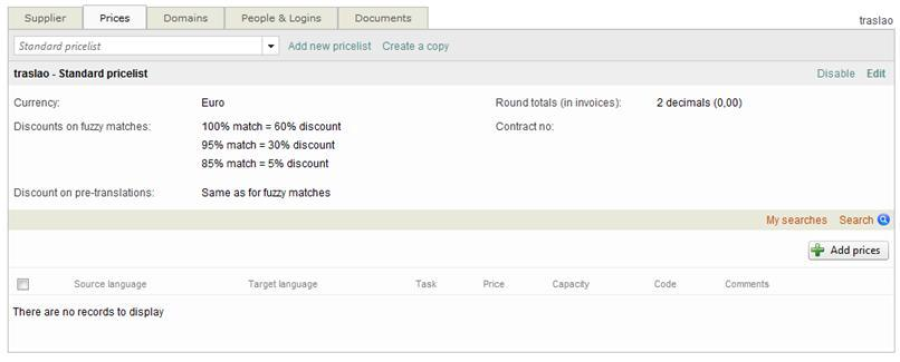The image size is (900, 362).
Task: Sort by Target language column header
Action: coord(282,284)
